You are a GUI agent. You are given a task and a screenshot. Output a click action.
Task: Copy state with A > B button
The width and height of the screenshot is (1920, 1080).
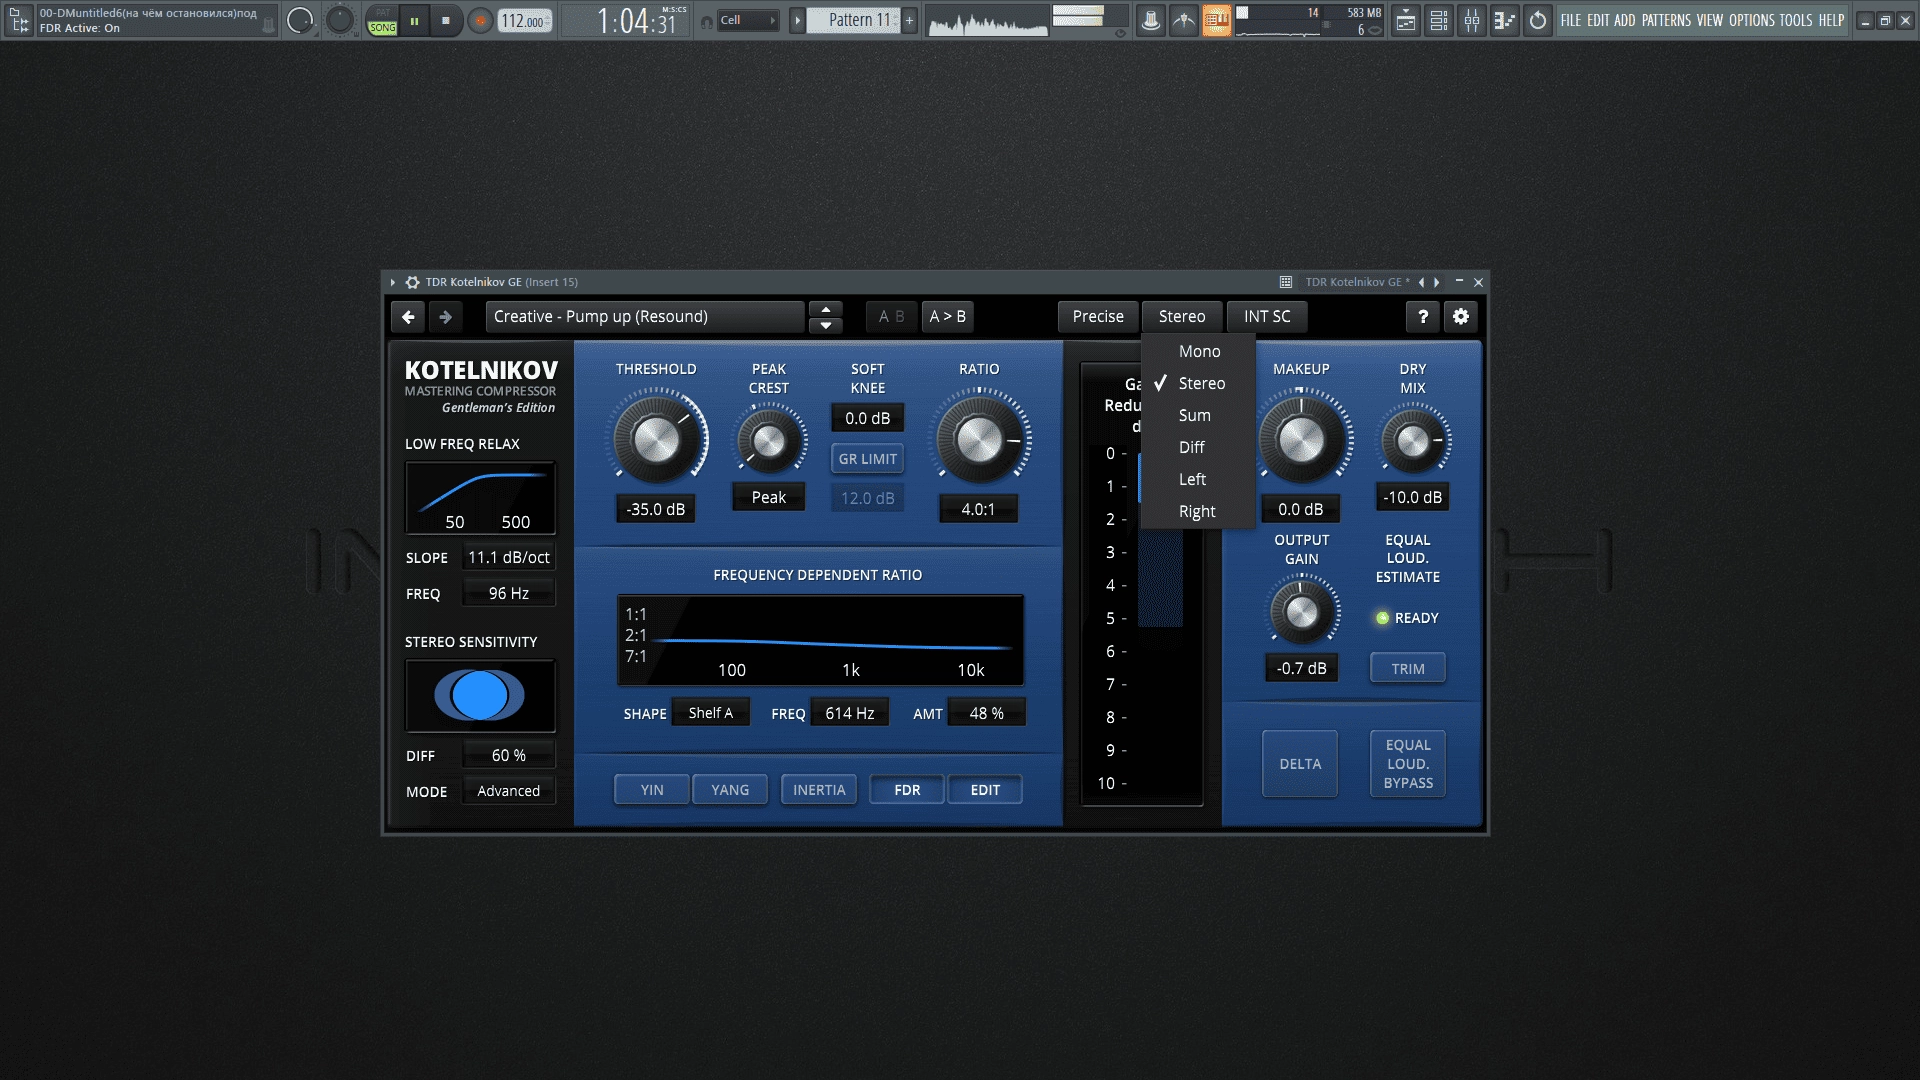[948, 317]
